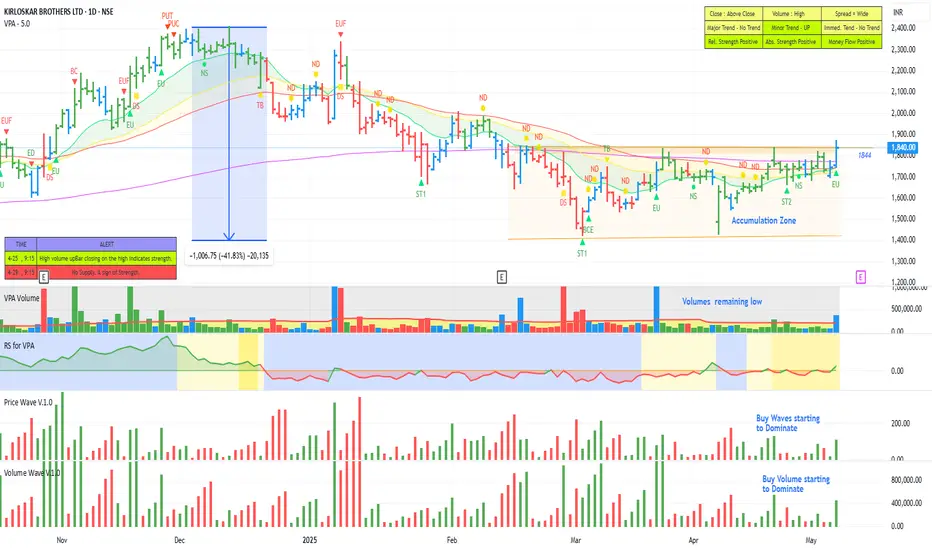Click the 'Rel. Strength Positive' cell
This screenshot has height=550, width=932.
point(733,42)
